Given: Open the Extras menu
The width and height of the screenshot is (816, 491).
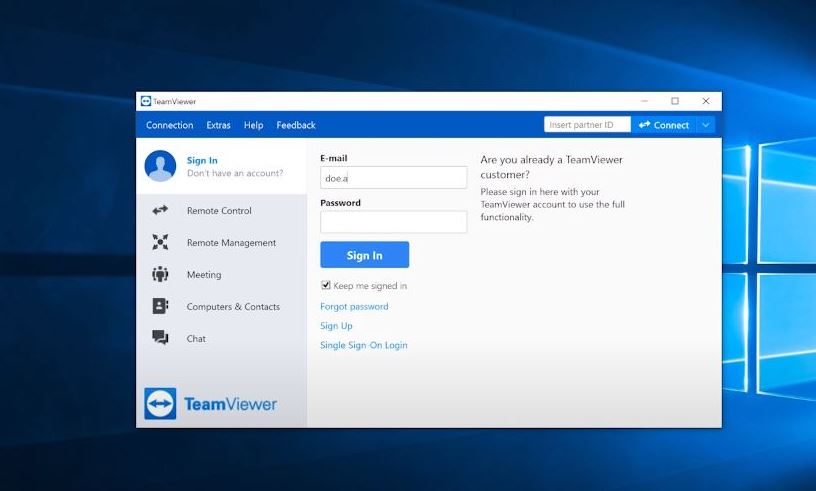Looking at the screenshot, I should pyautogui.click(x=218, y=125).
